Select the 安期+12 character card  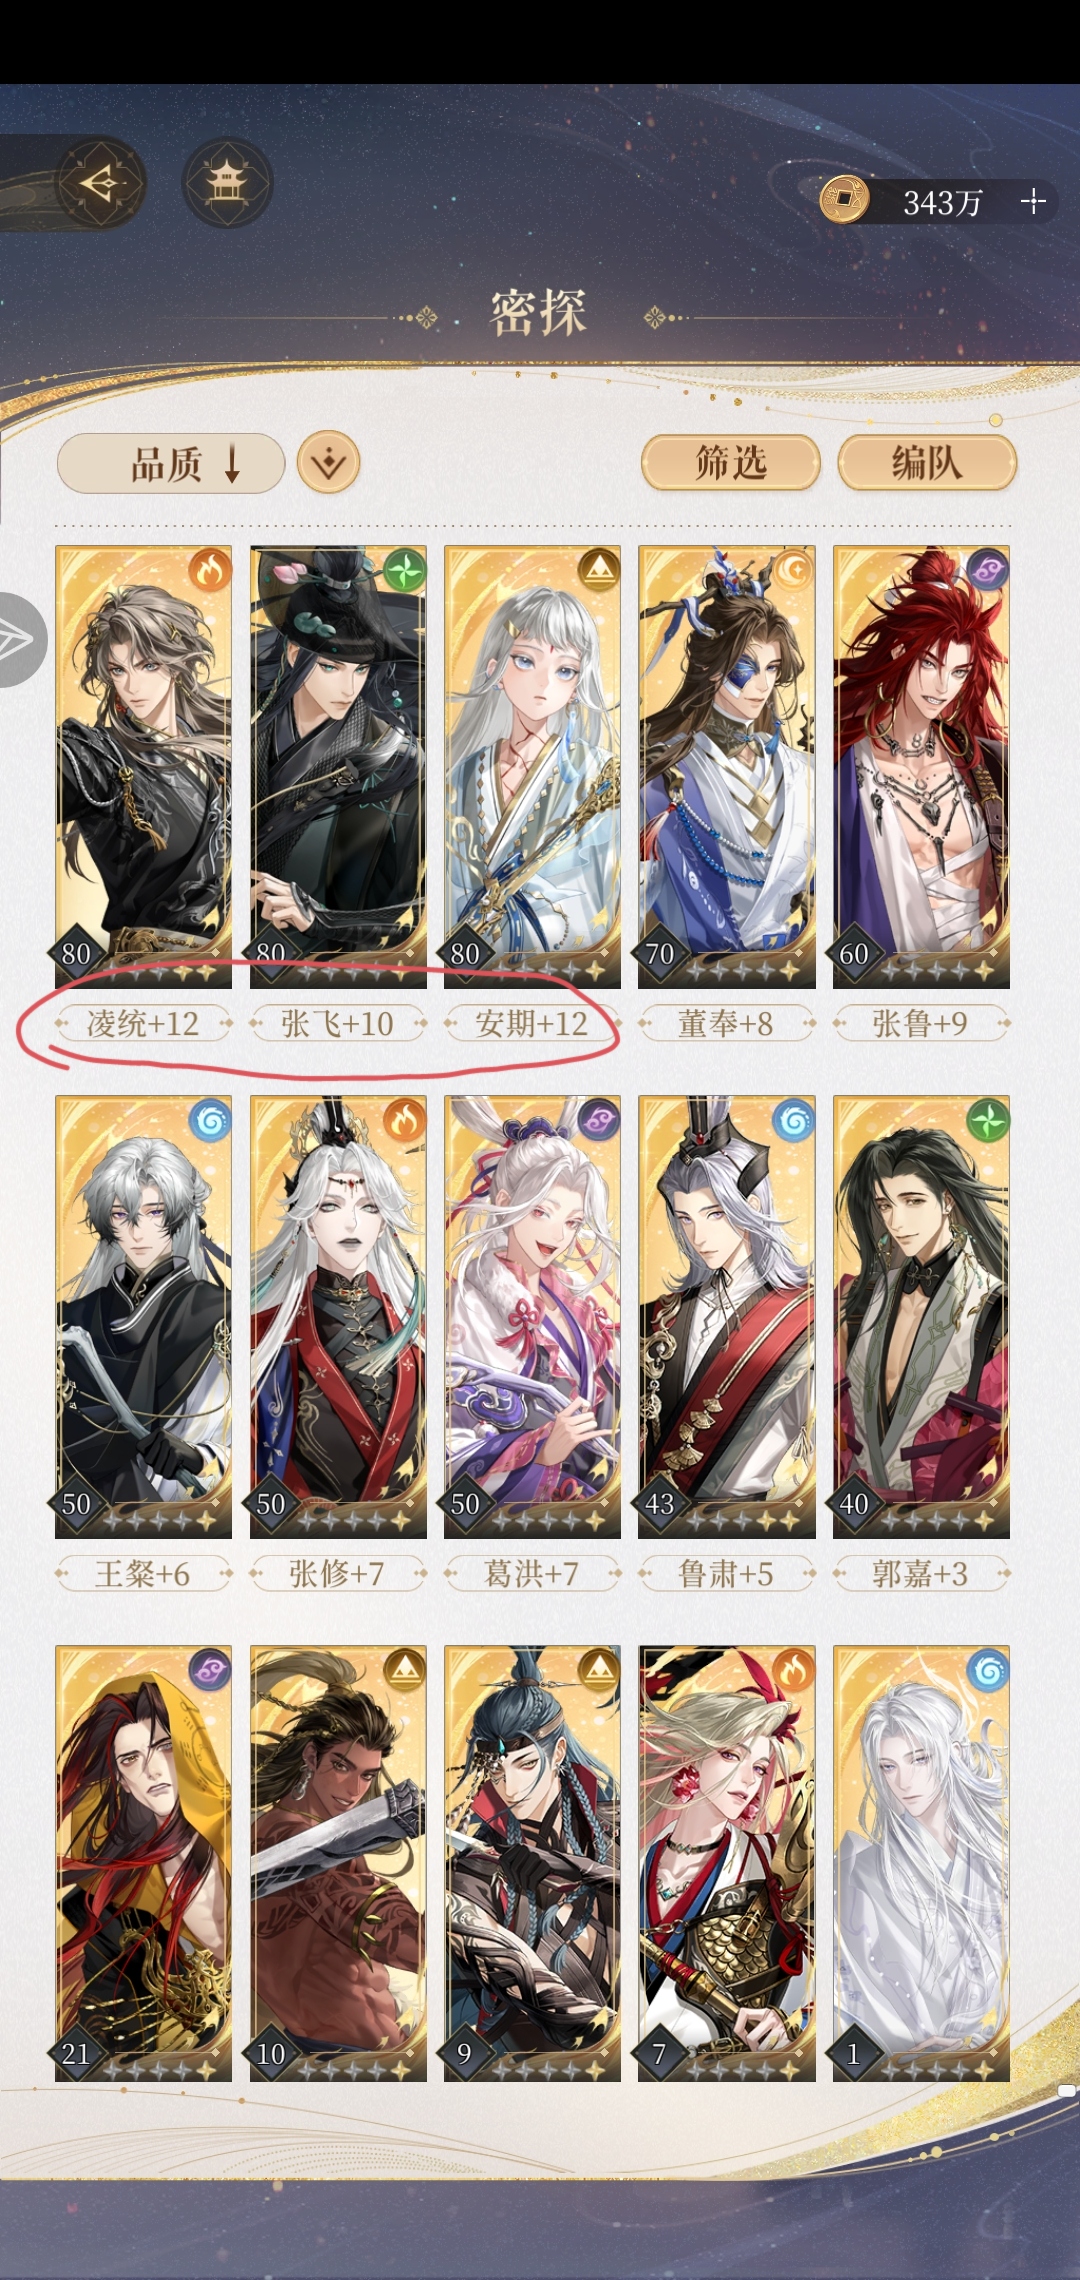pos(532,767)
